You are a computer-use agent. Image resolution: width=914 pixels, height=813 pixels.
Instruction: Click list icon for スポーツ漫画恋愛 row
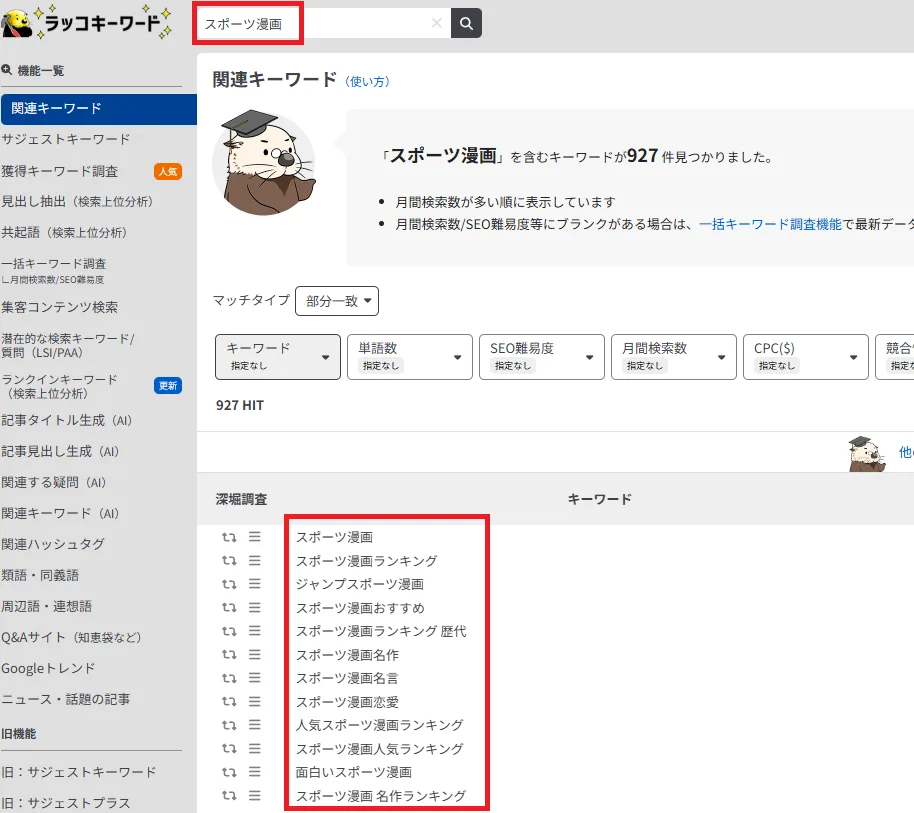pos(255,701)
